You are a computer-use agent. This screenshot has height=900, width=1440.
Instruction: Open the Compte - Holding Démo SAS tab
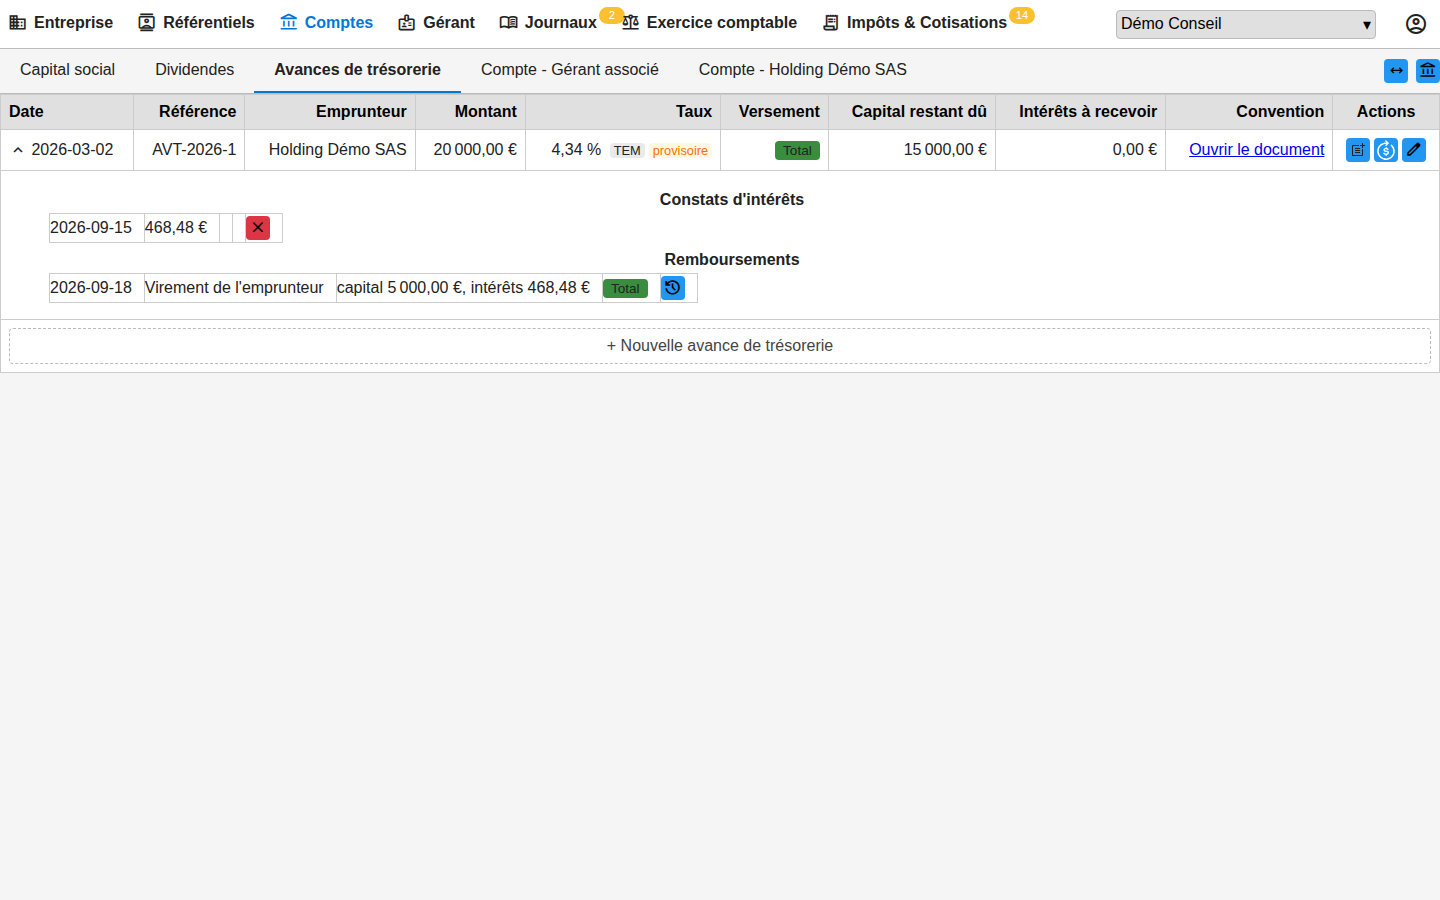(803, 70)
